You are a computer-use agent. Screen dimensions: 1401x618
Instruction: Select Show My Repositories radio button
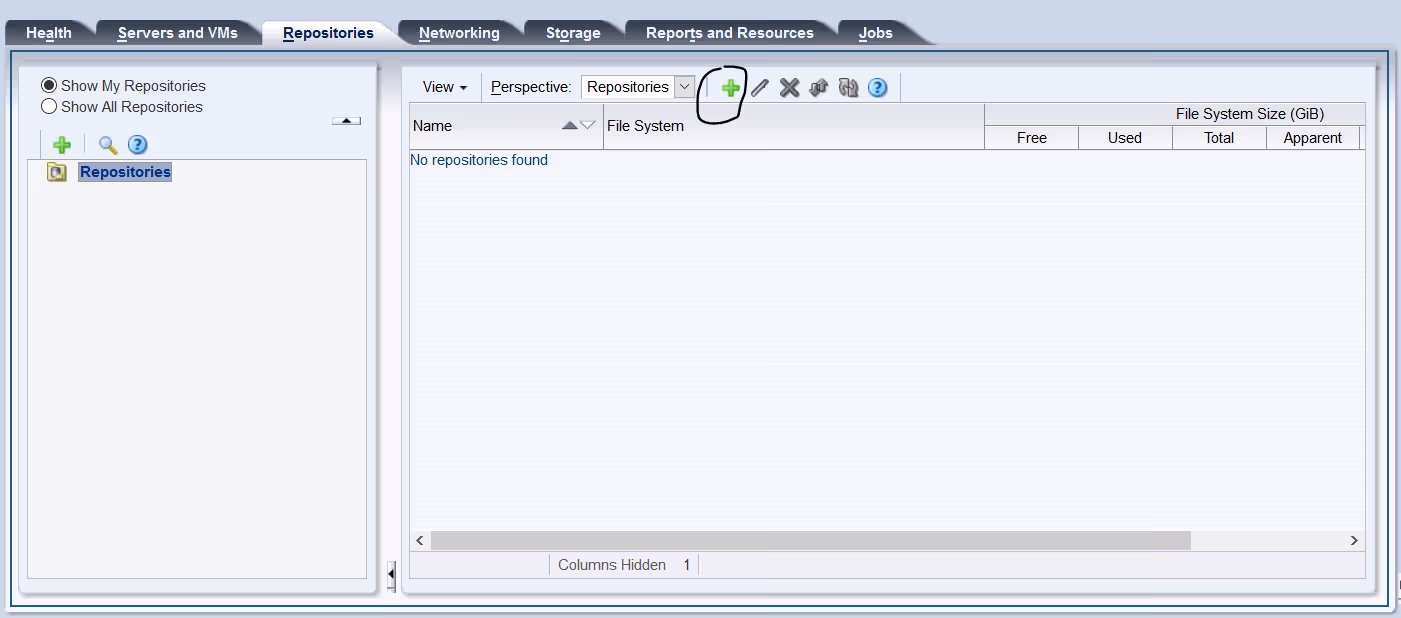[49, 86]
